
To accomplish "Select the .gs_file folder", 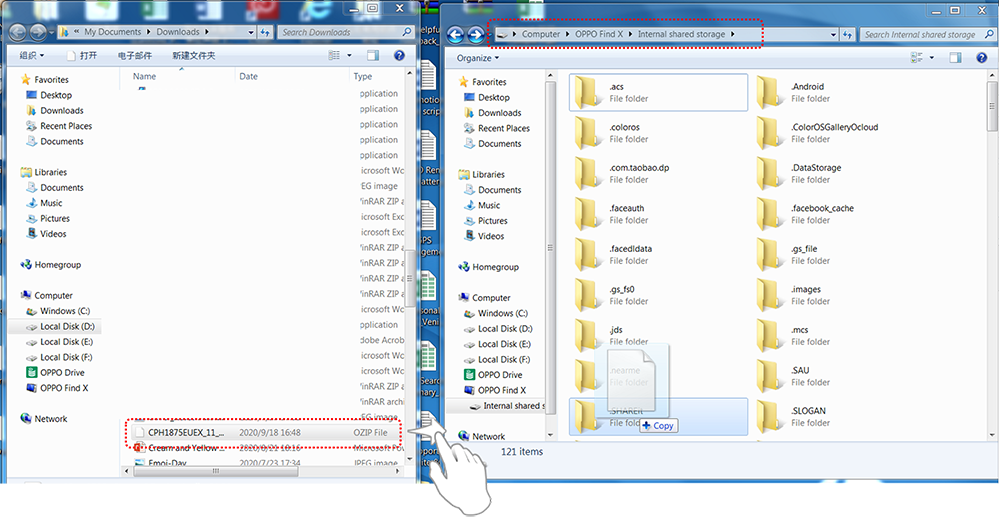I will pyautogui.click(x=793, y=254).
